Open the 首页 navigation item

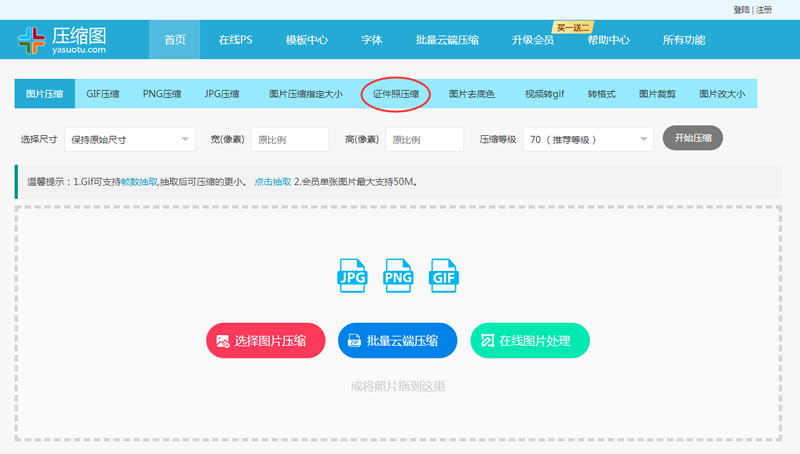click(174, 40)
